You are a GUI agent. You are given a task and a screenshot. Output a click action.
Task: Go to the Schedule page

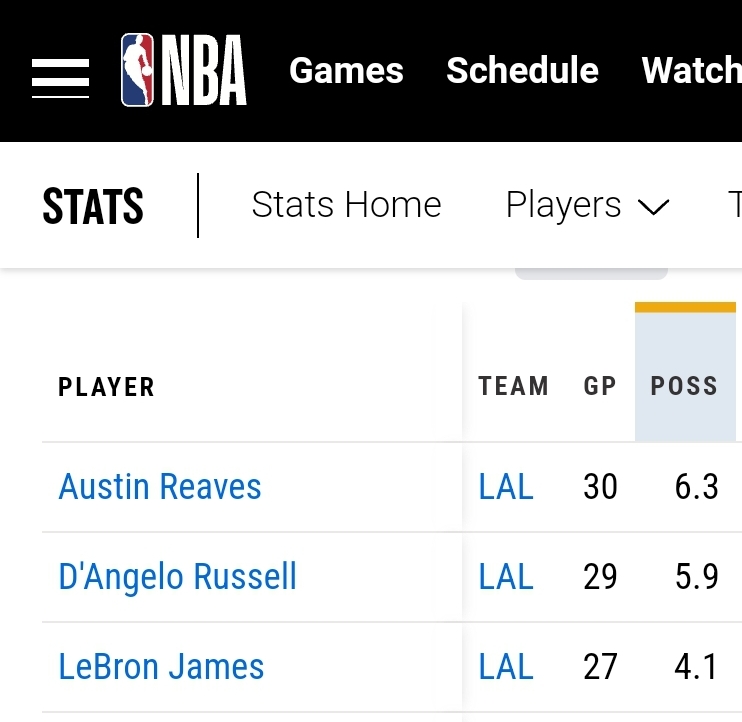(522, 71)
